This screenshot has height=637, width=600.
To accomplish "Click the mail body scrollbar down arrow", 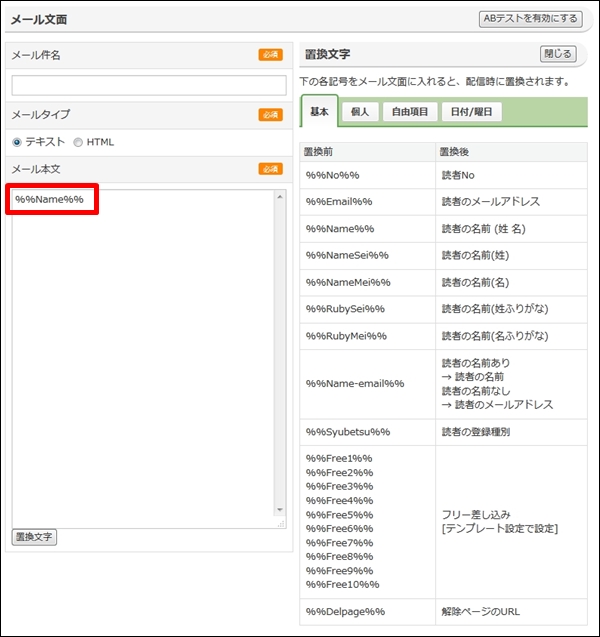I will 280,509.
